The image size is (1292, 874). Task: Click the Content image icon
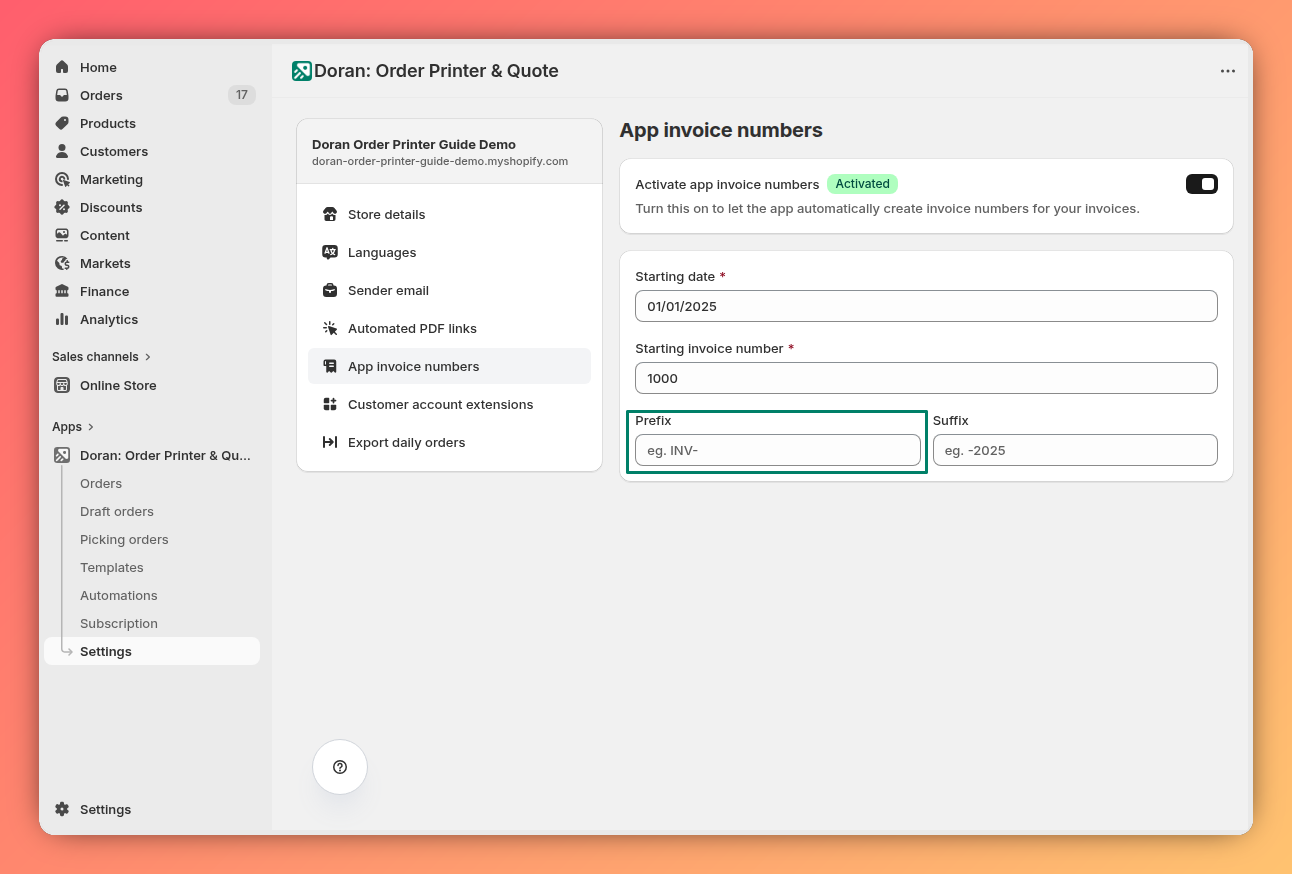(x=62, y=235)
